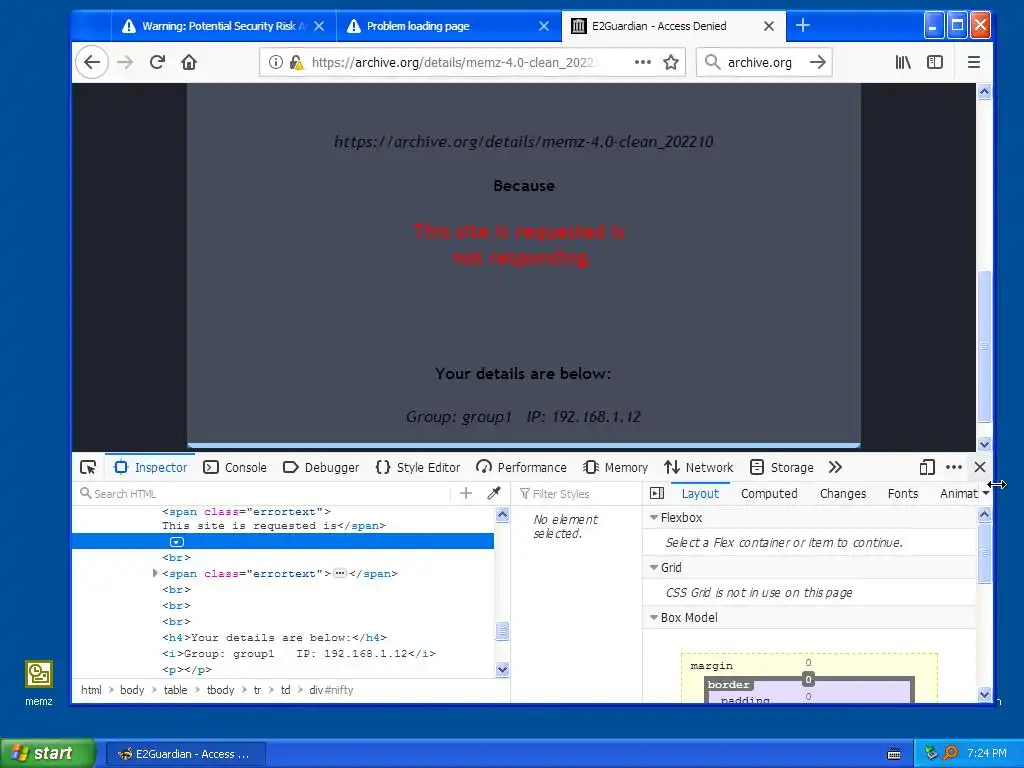Screen dimensions: 1024x768
Task: Submit the archive.org search with the arrow
Action: (818, 63)
